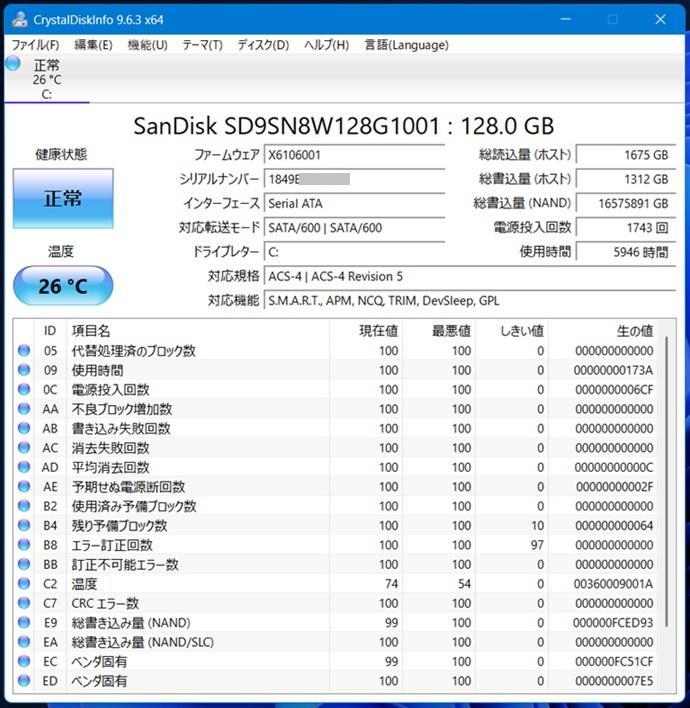Click status icon for ID AB row

click(24, 428)
